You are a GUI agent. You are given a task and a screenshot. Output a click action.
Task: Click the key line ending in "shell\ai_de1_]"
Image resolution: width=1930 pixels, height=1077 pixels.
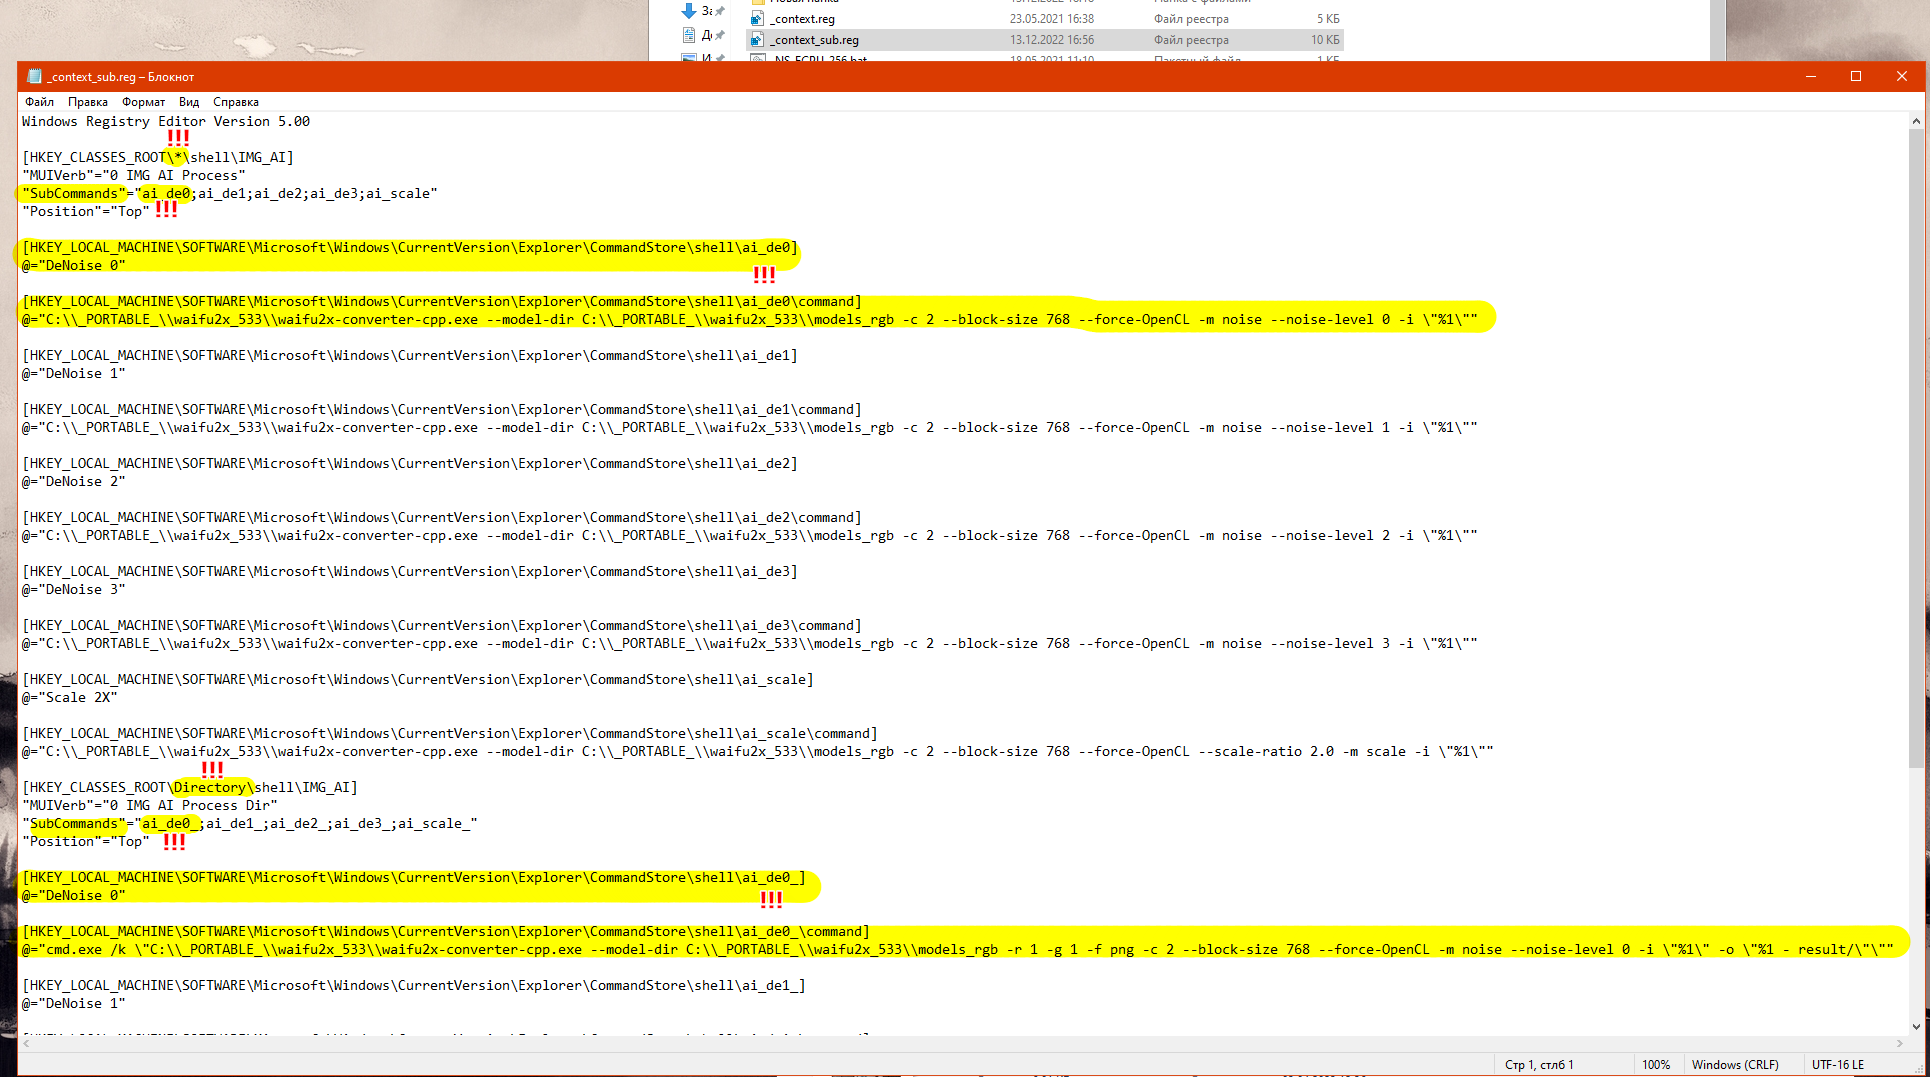click(x=414, y=986)
